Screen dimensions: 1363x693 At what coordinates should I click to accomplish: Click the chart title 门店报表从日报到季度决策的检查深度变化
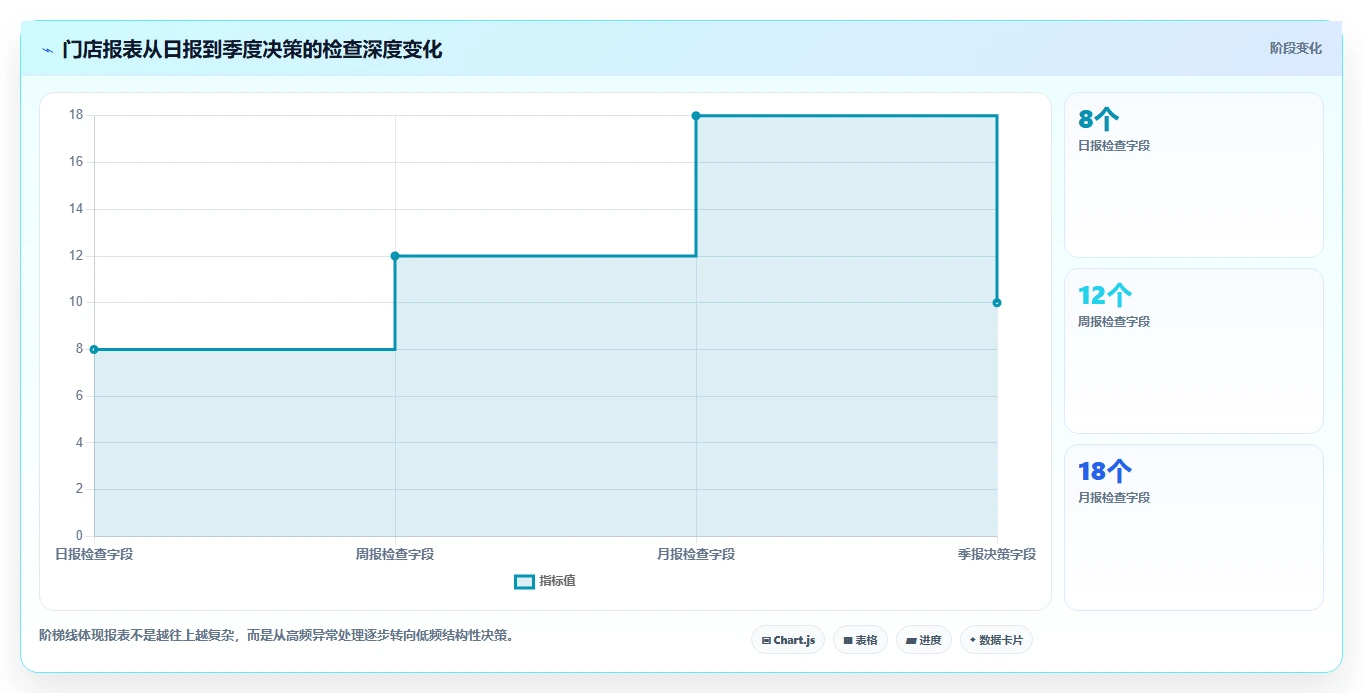pos(252,49)
